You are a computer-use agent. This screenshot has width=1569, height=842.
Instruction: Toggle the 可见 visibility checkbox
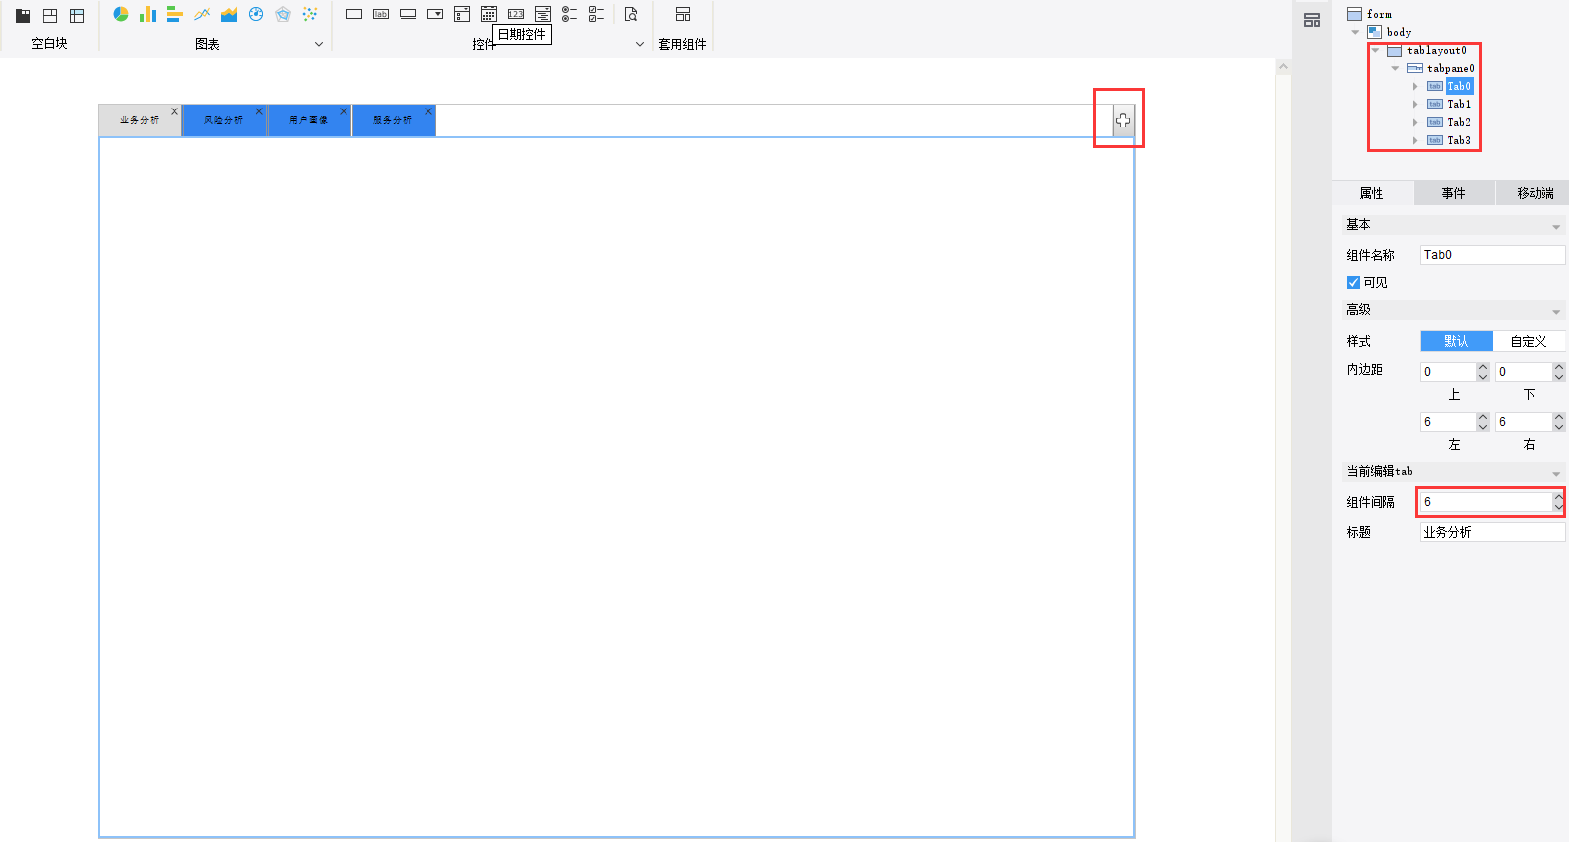1353,283
